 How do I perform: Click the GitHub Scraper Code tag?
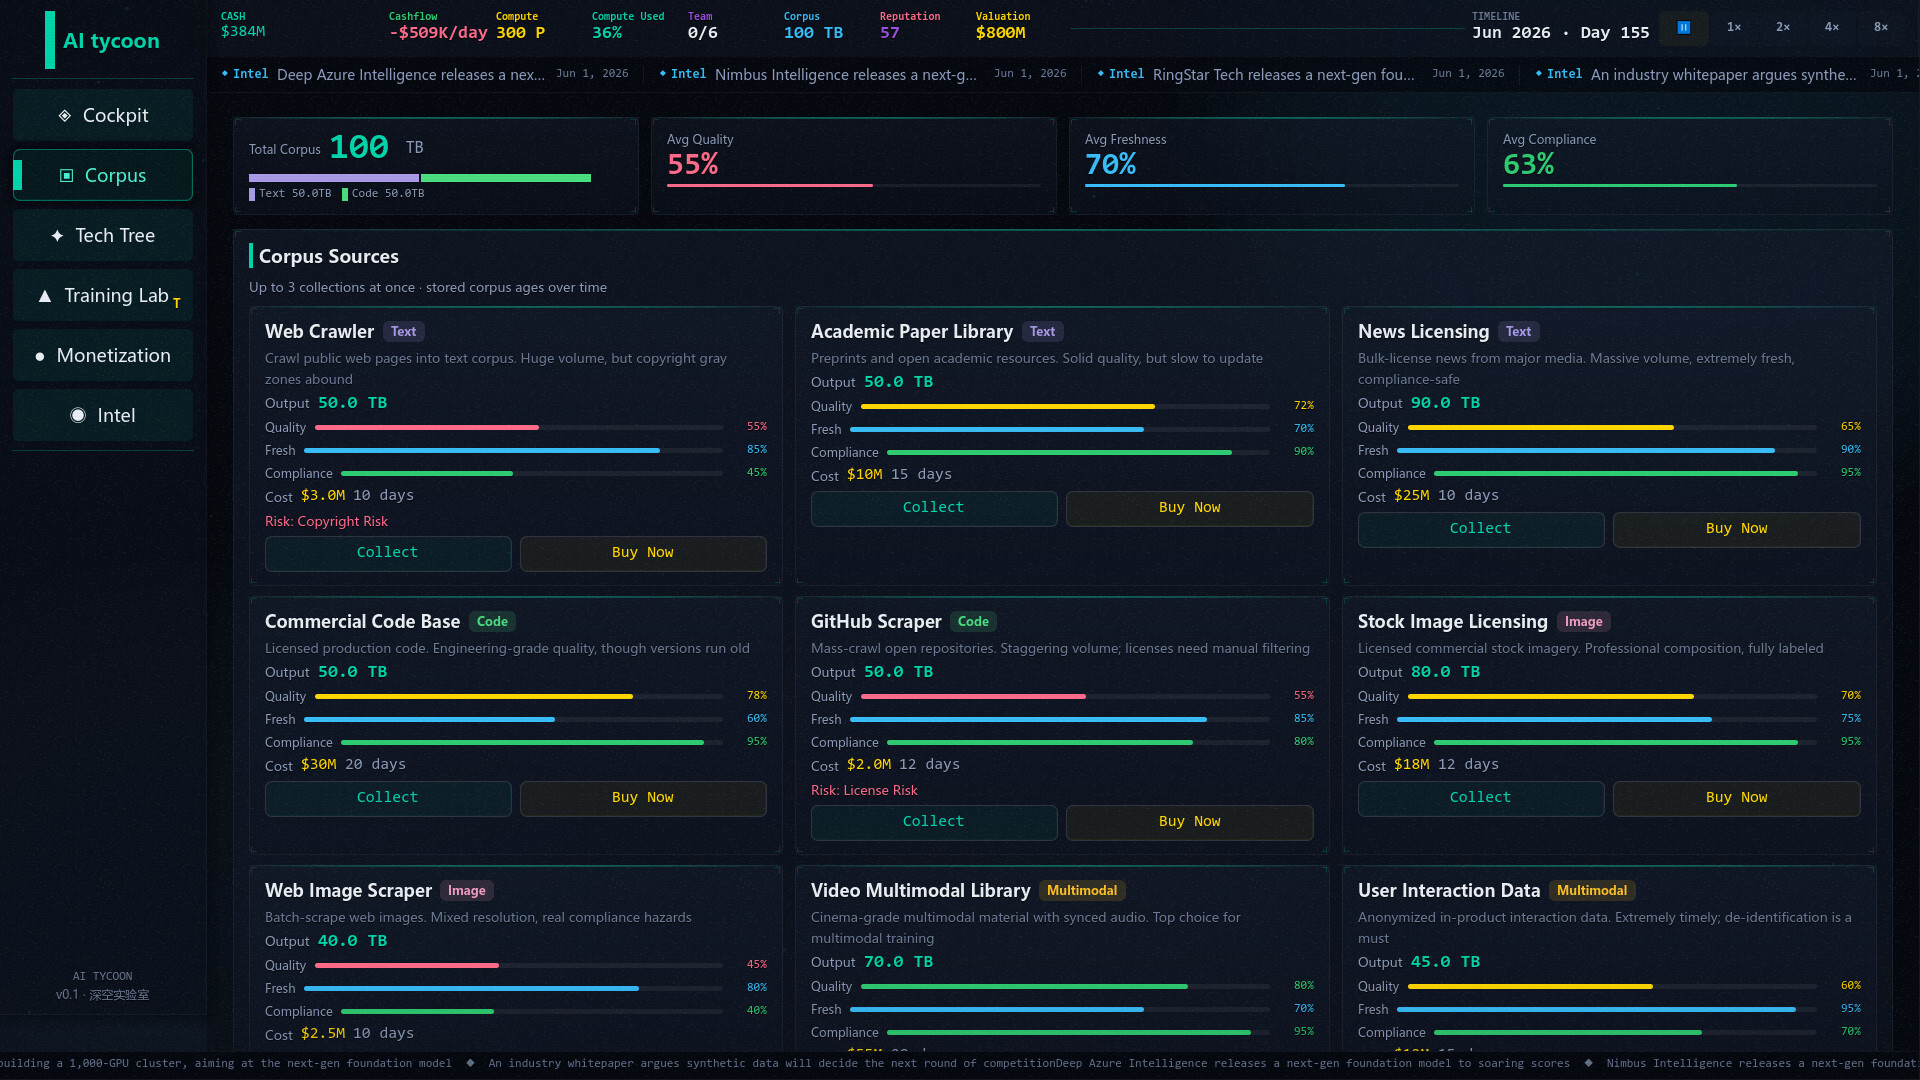click(973, 622)
